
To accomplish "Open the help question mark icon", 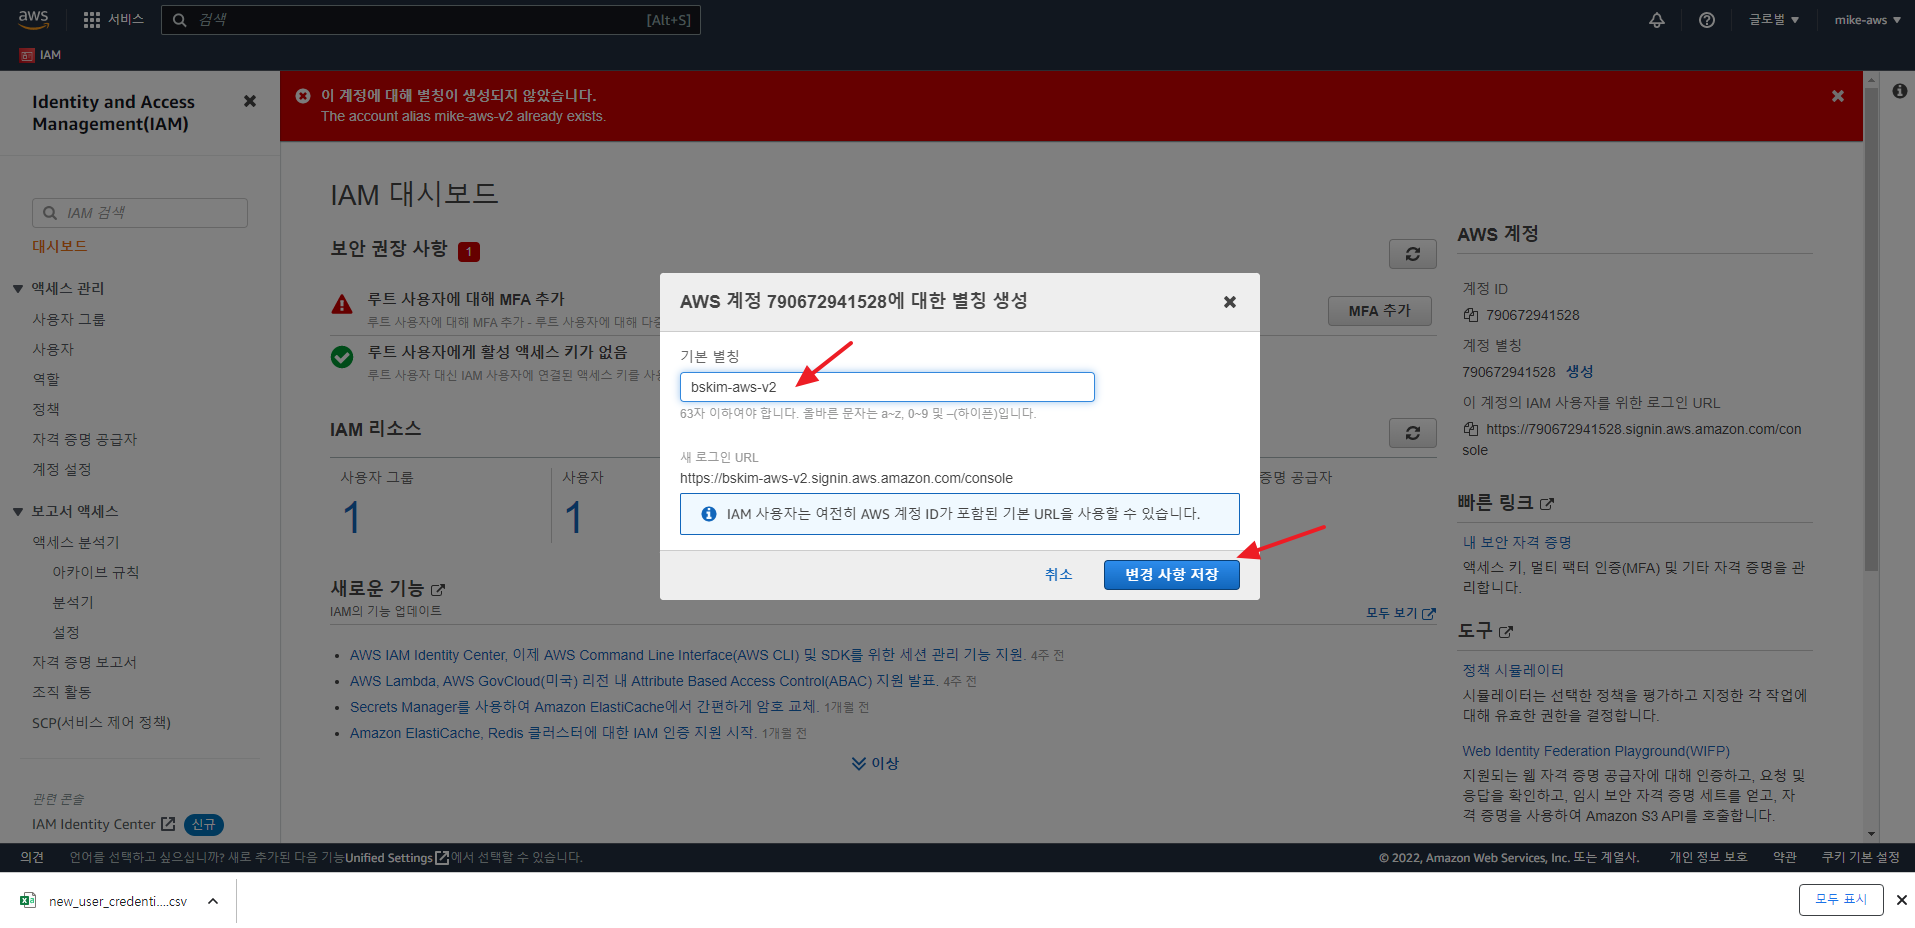I will pyautogui.click(x=1707, y=20).
